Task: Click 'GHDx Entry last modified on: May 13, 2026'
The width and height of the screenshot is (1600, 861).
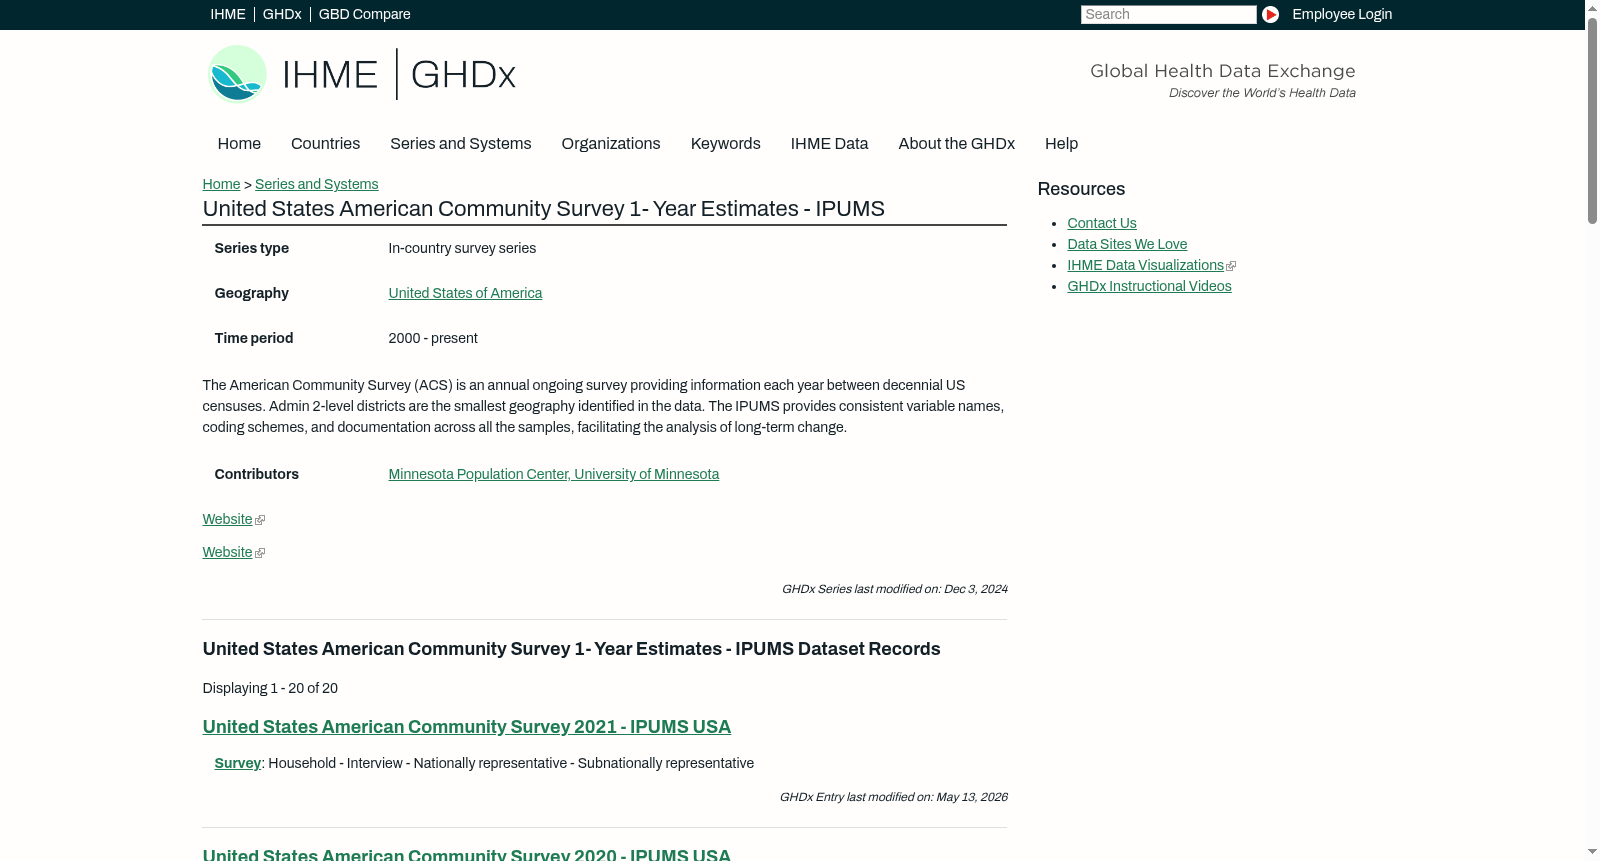Action: point(893,797)
